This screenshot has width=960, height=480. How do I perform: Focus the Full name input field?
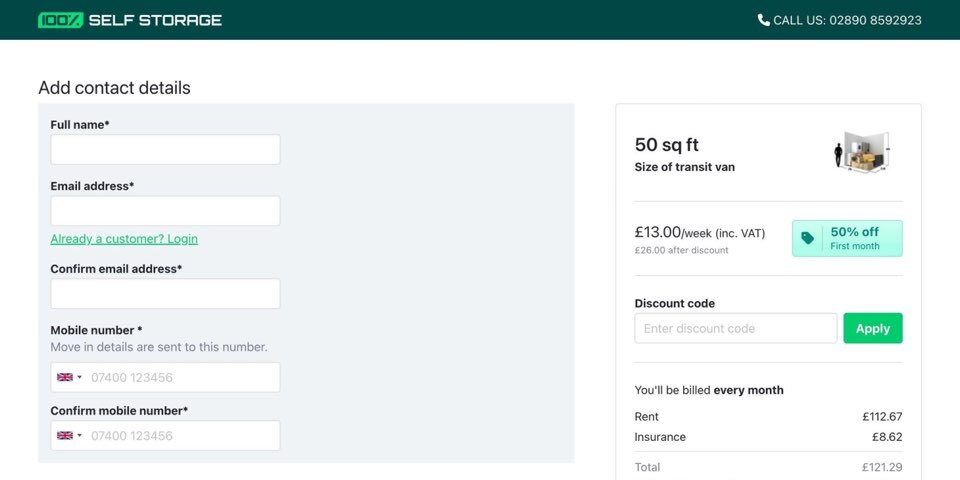point(165,150)
